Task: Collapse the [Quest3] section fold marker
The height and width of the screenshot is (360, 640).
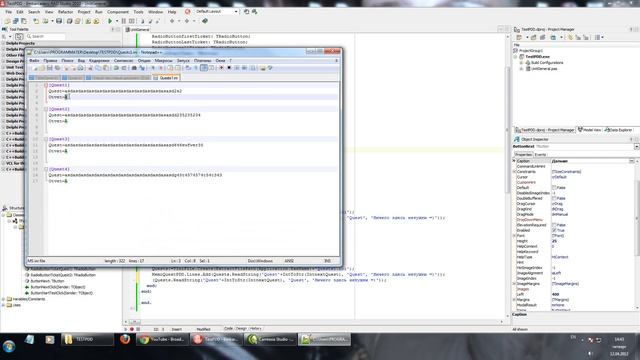Action: pos(46,139)
